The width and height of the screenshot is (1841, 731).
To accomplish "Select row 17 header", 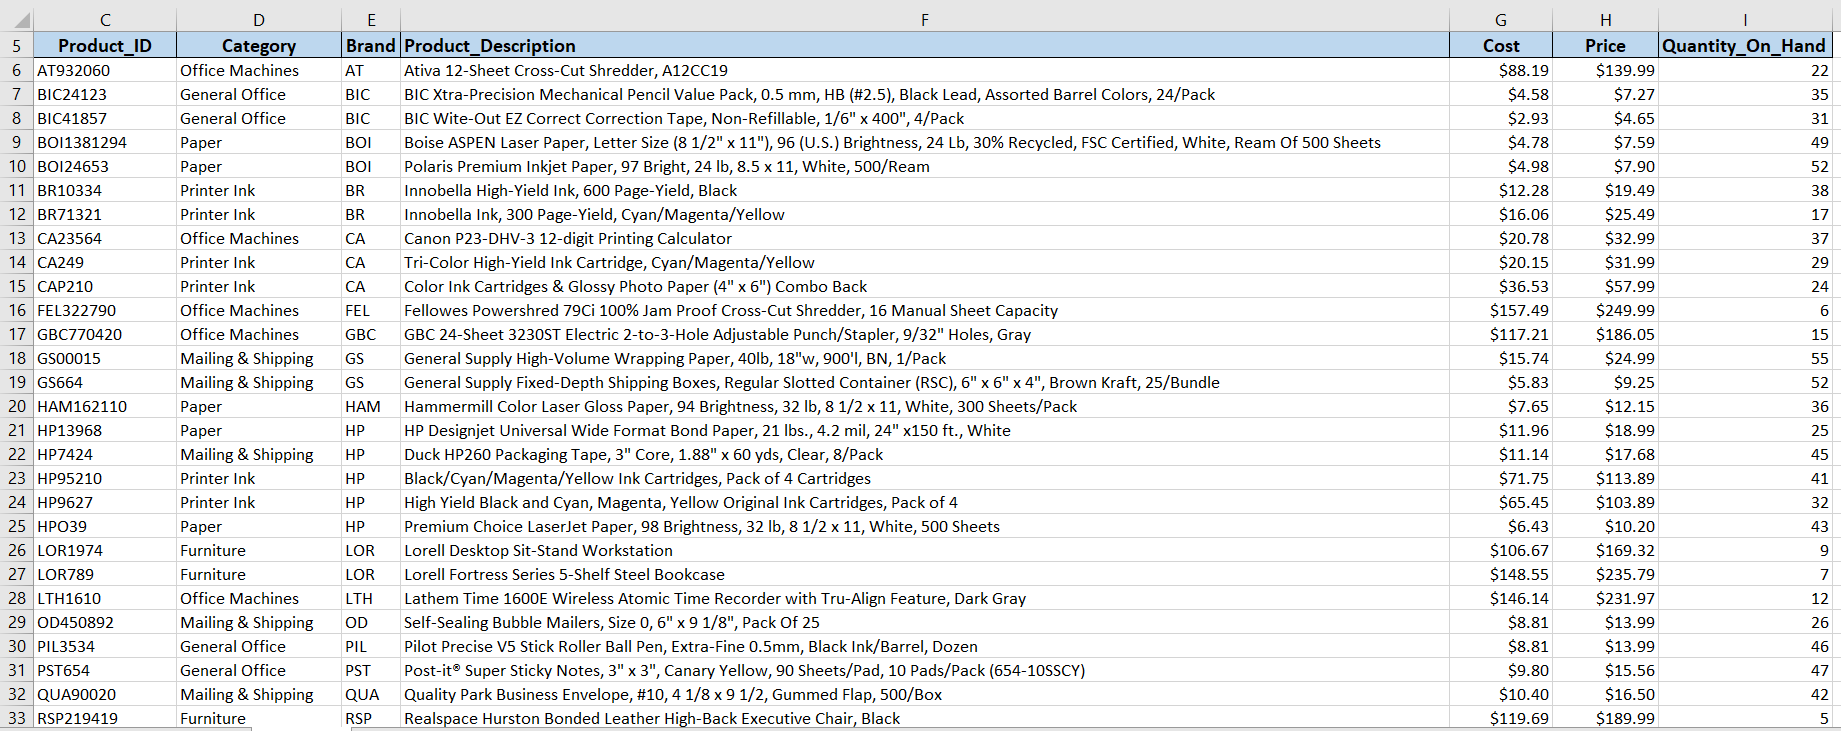I will click(x=17, y=334).
